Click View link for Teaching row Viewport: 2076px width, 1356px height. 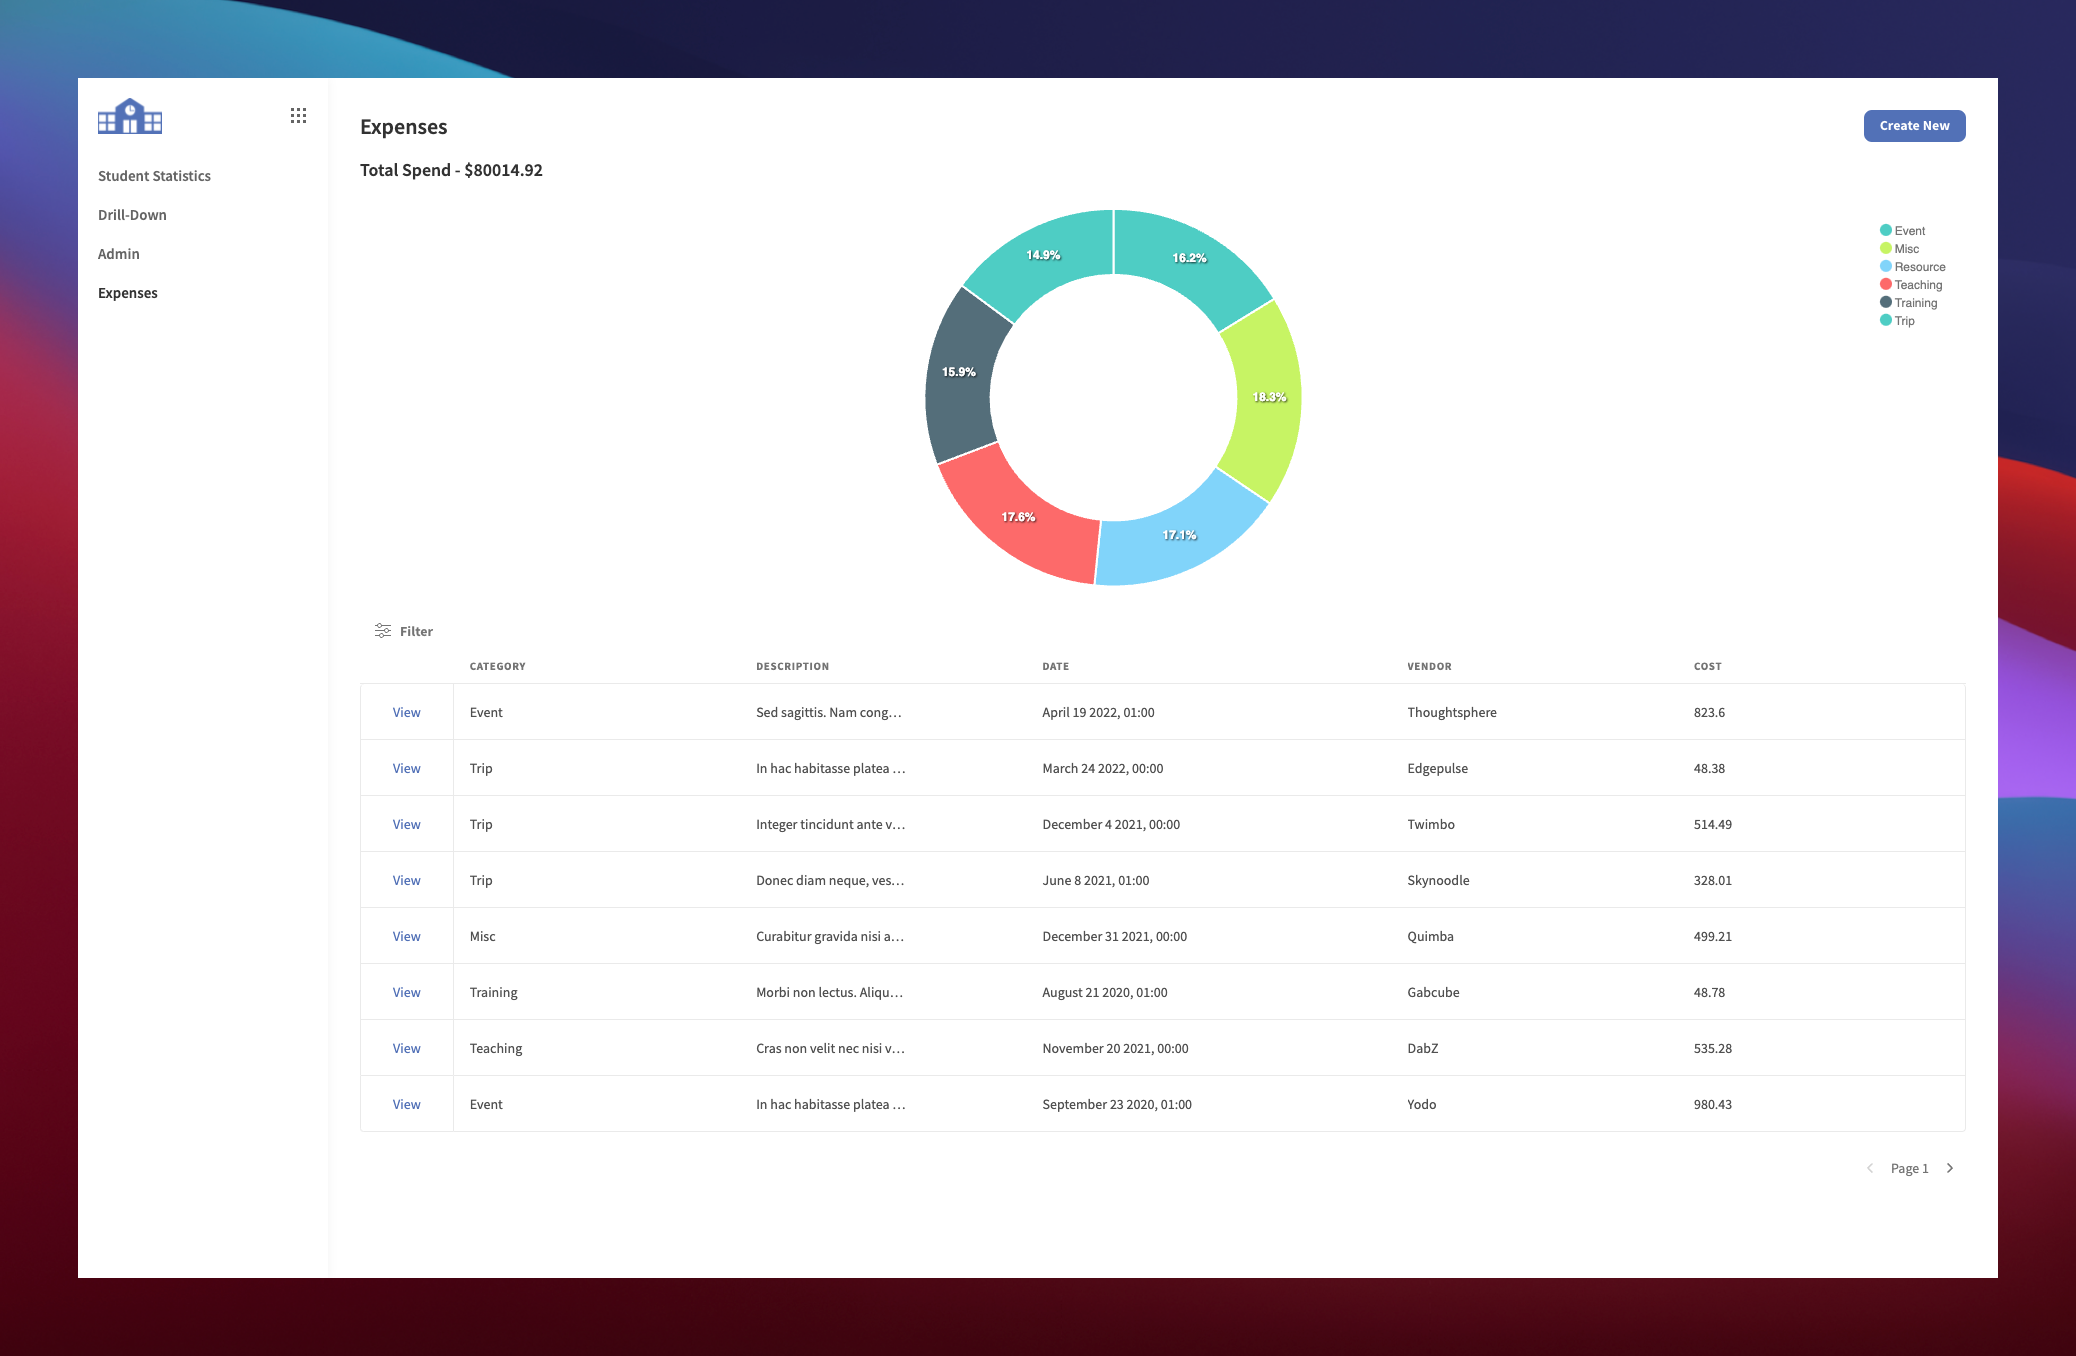pos(407,1047)
